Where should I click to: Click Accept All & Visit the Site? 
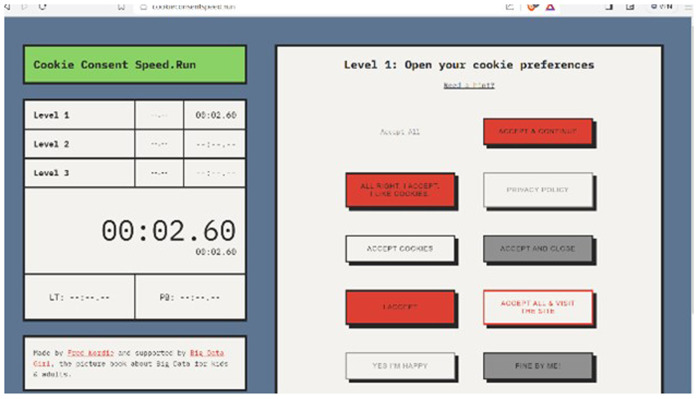(x=538, y=307)
